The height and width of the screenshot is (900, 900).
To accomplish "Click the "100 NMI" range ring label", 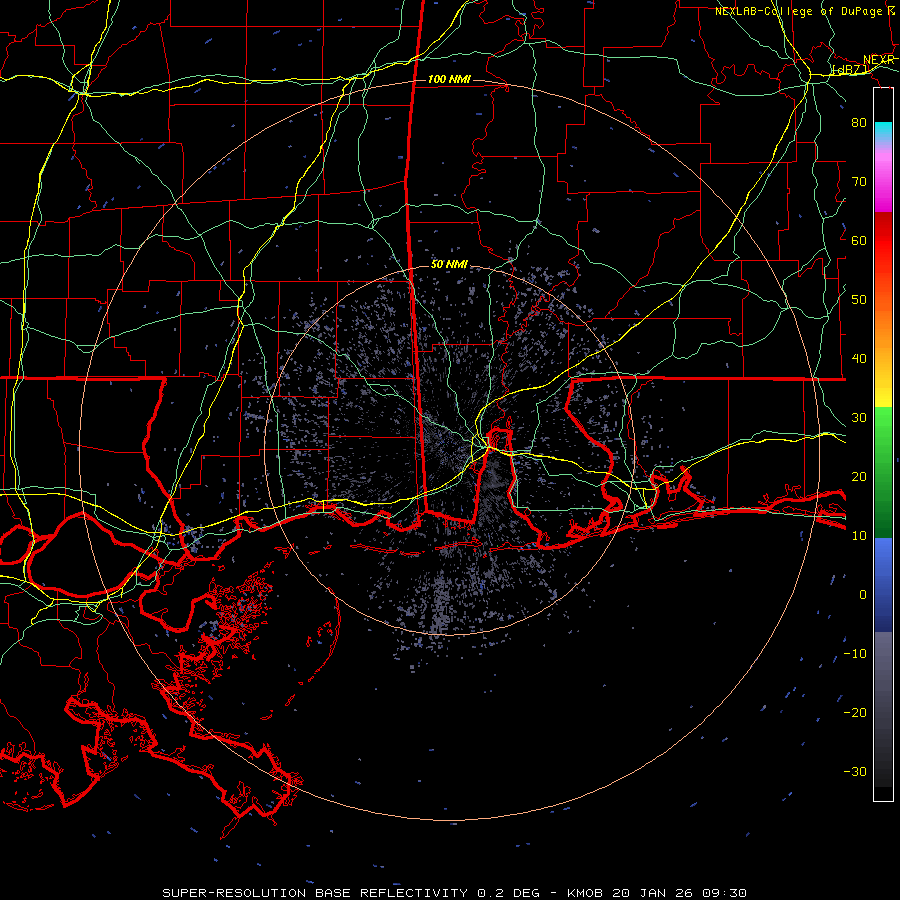I will point(449,79).
